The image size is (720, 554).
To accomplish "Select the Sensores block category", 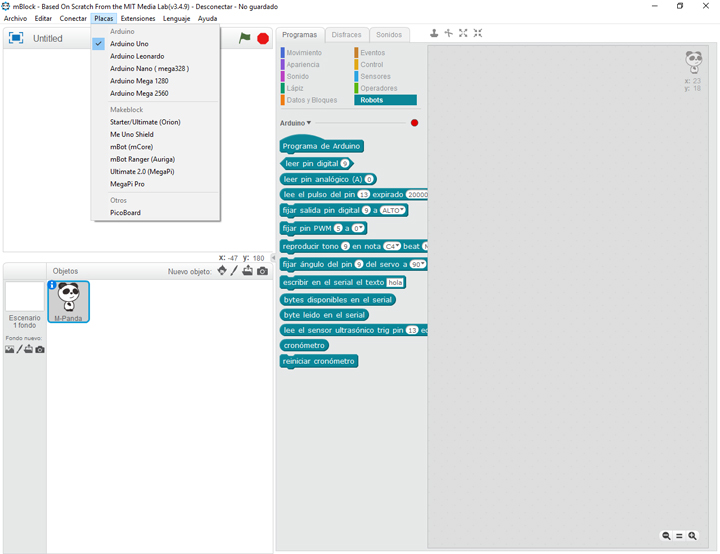I will coord(376,76).
